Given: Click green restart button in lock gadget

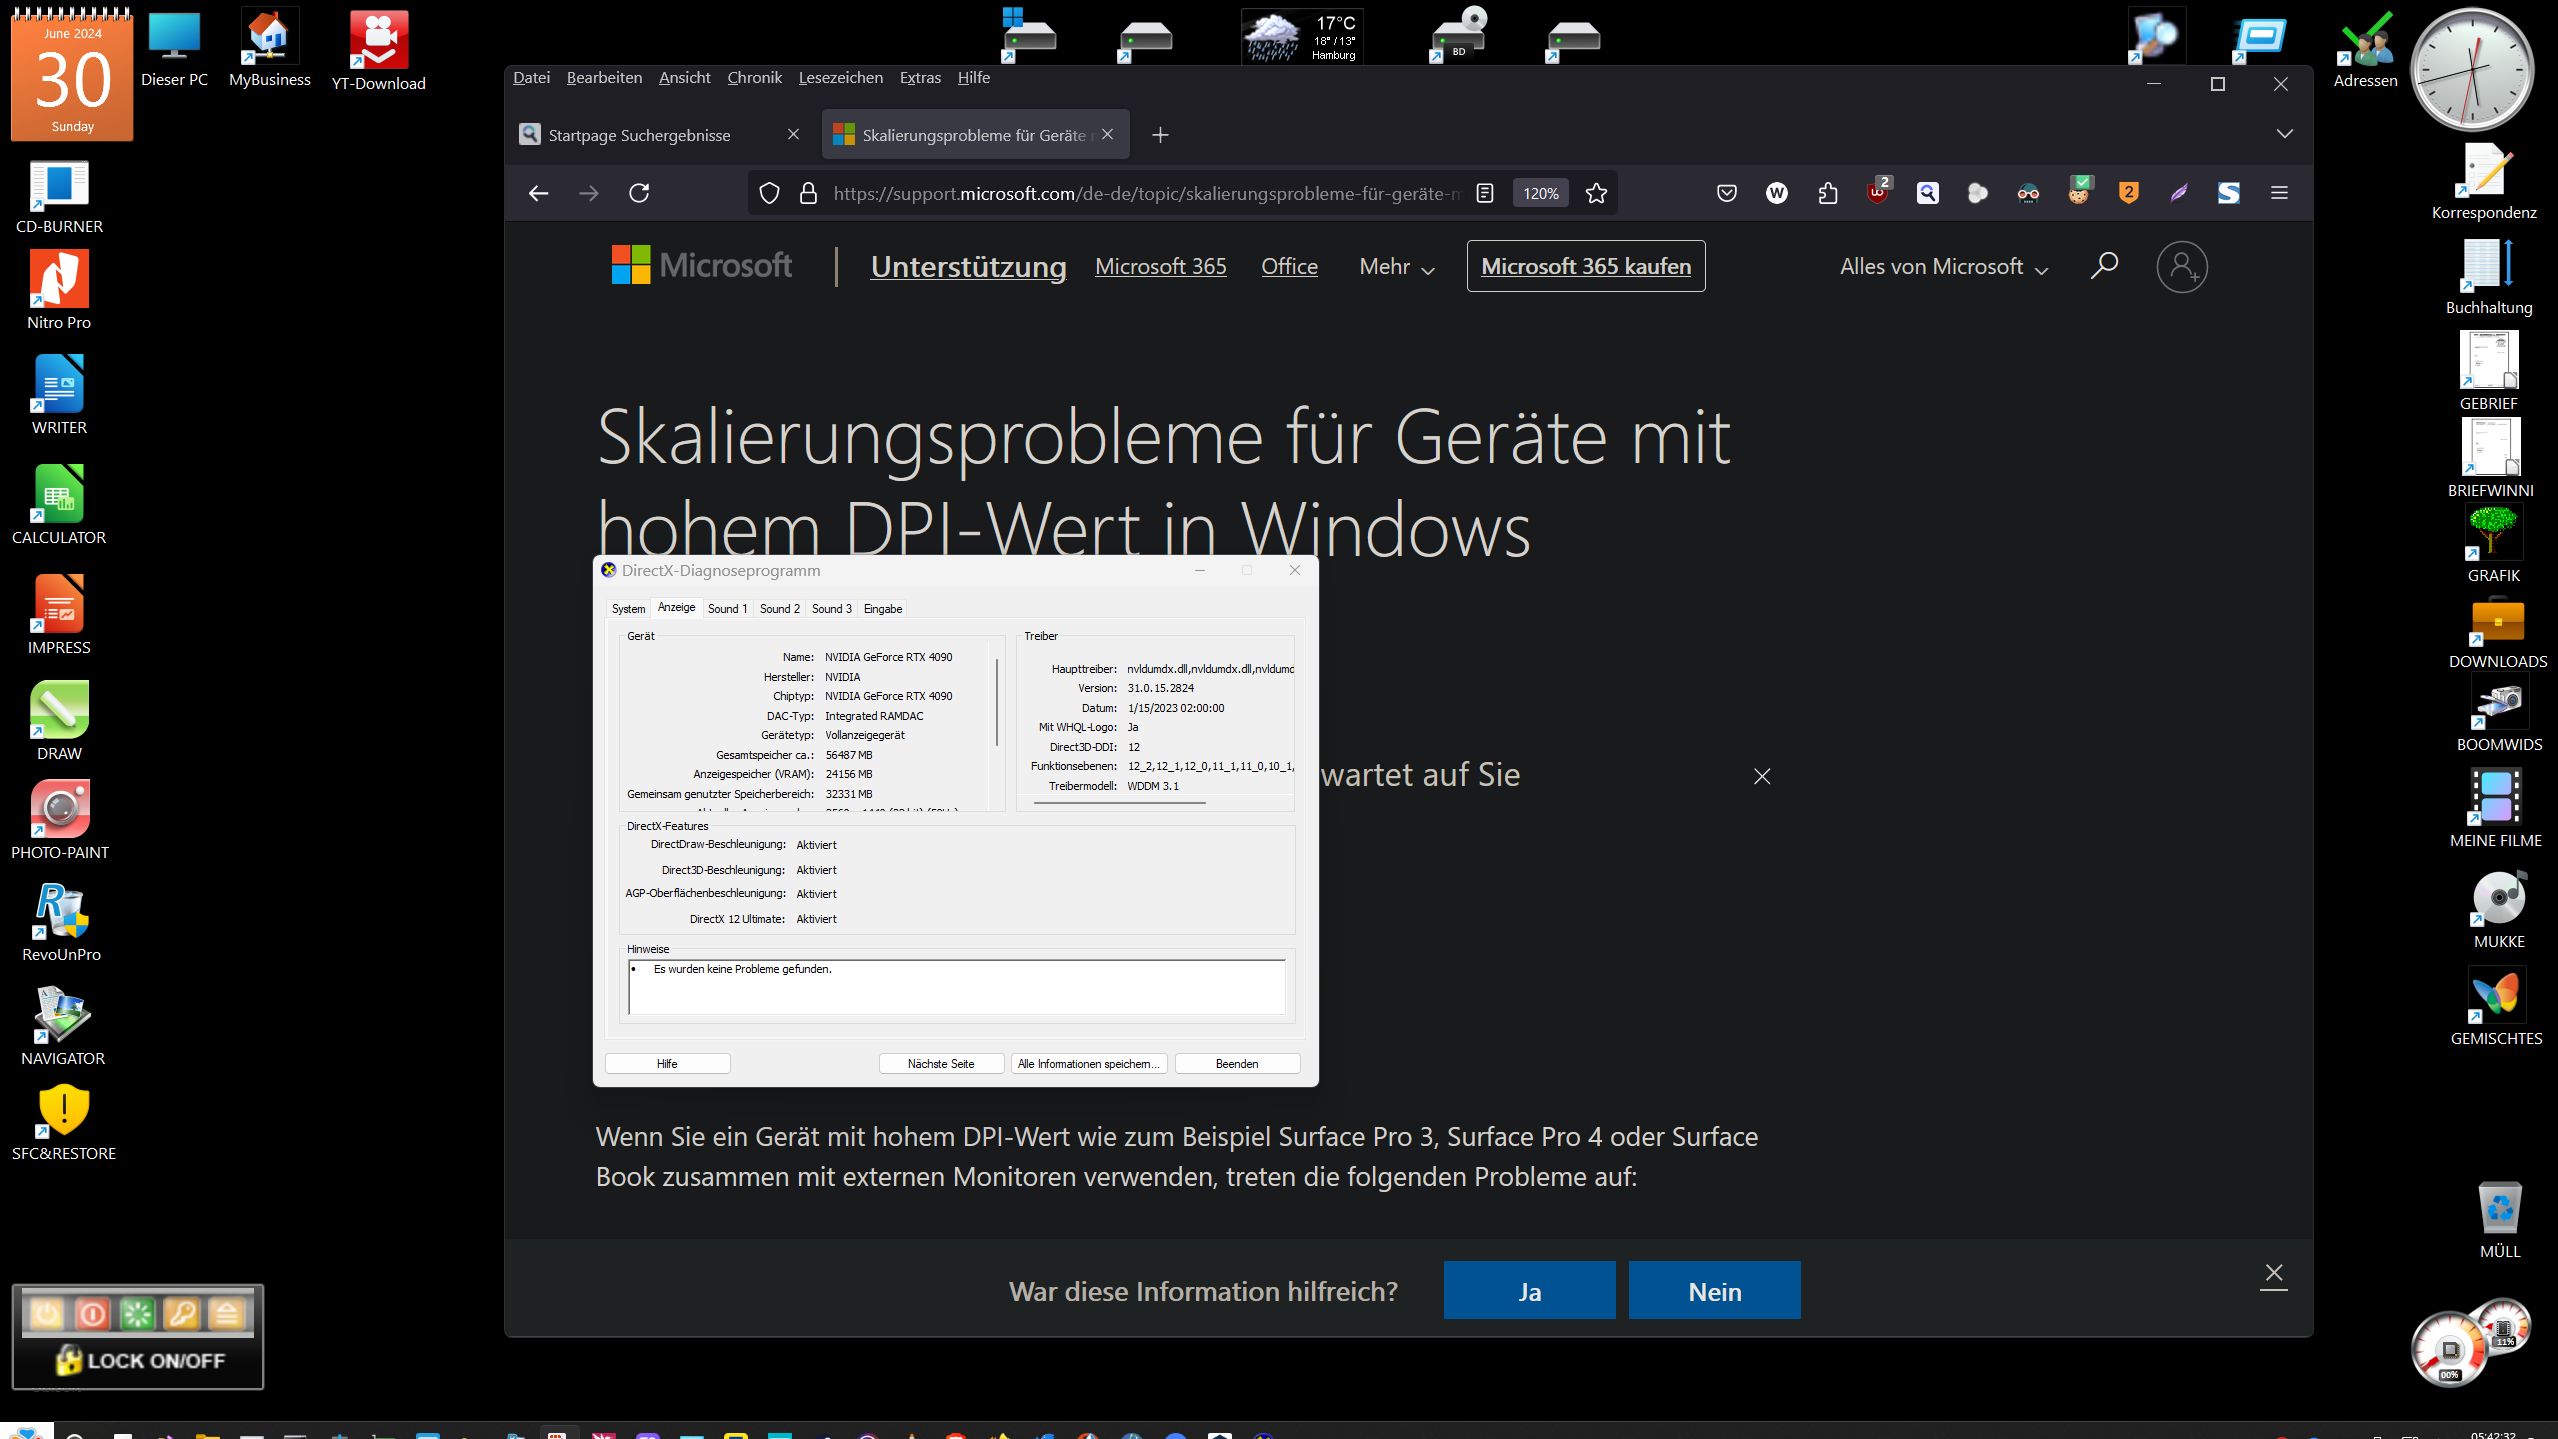Looking at the screenshot, I should (x=137, y=1313).
